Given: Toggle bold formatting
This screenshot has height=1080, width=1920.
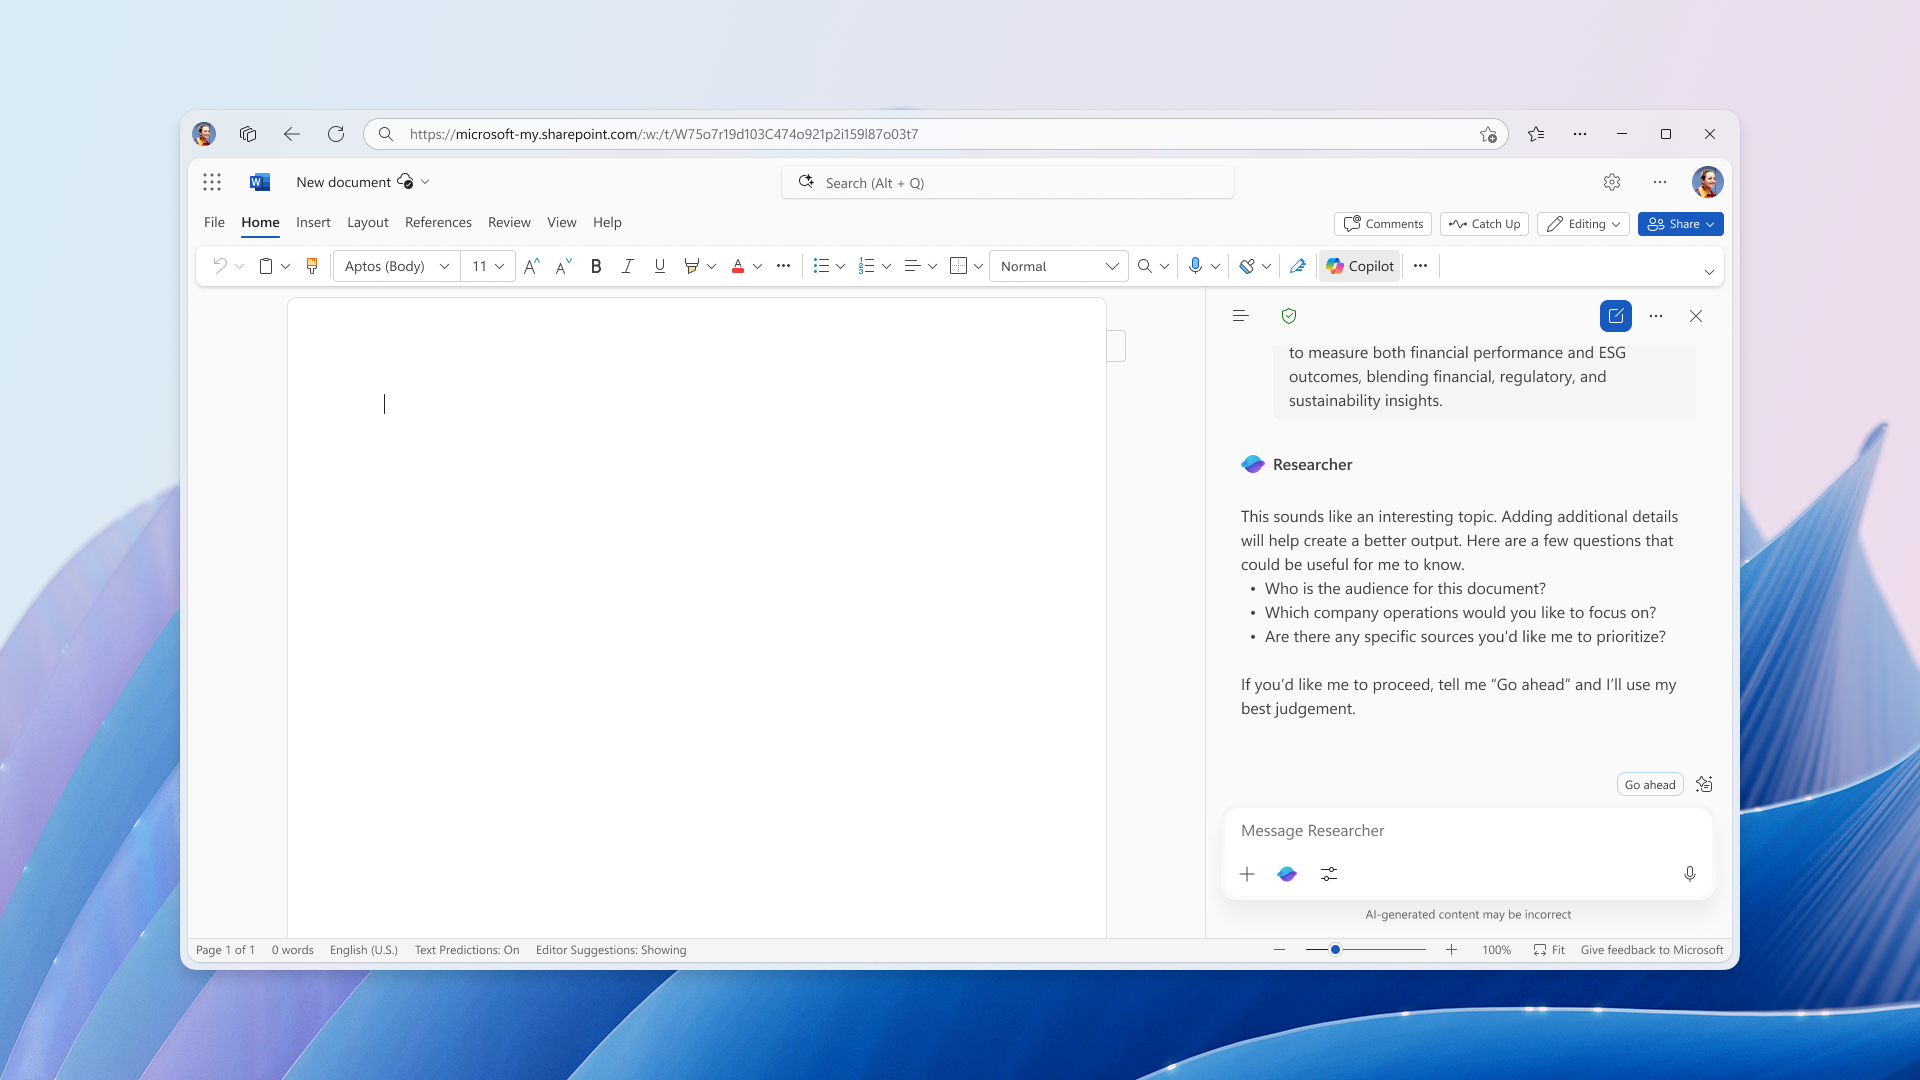Looking at the screenshot, I should click(596, 266).
